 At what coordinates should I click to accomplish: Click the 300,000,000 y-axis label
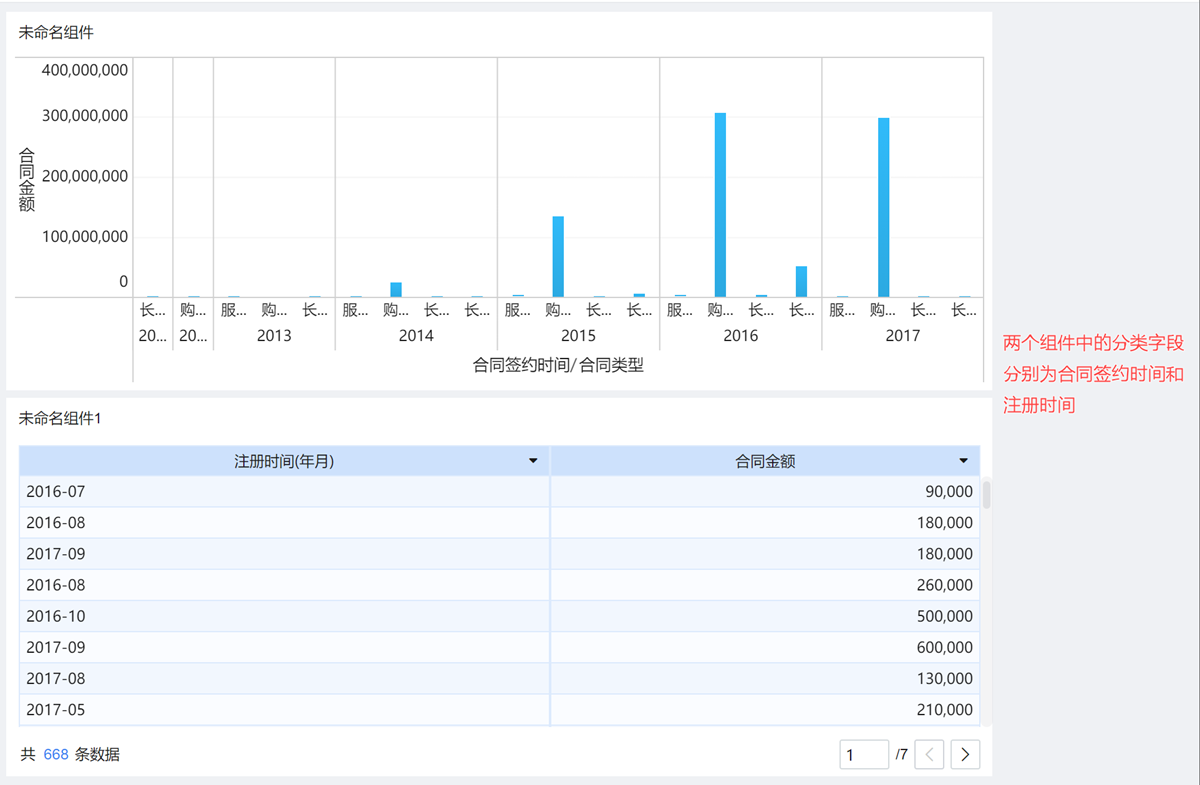coord(84,116)
